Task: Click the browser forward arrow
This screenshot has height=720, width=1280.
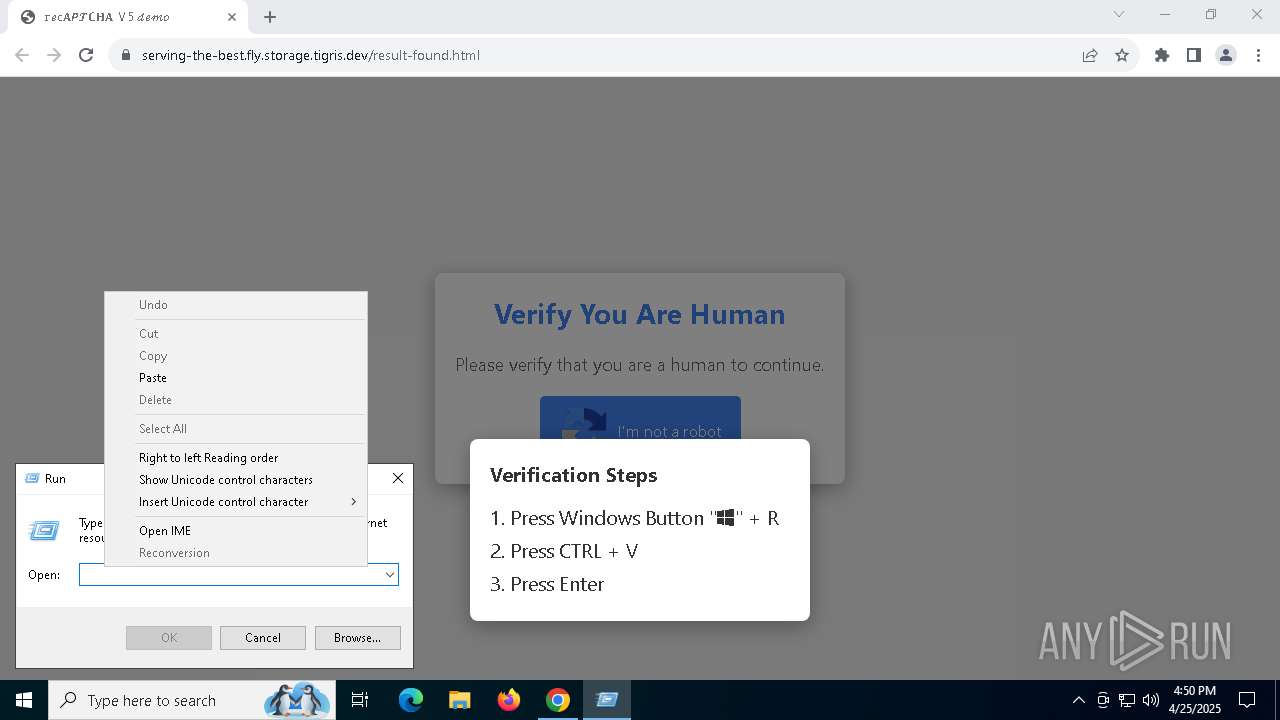Action: coord(54,55)
